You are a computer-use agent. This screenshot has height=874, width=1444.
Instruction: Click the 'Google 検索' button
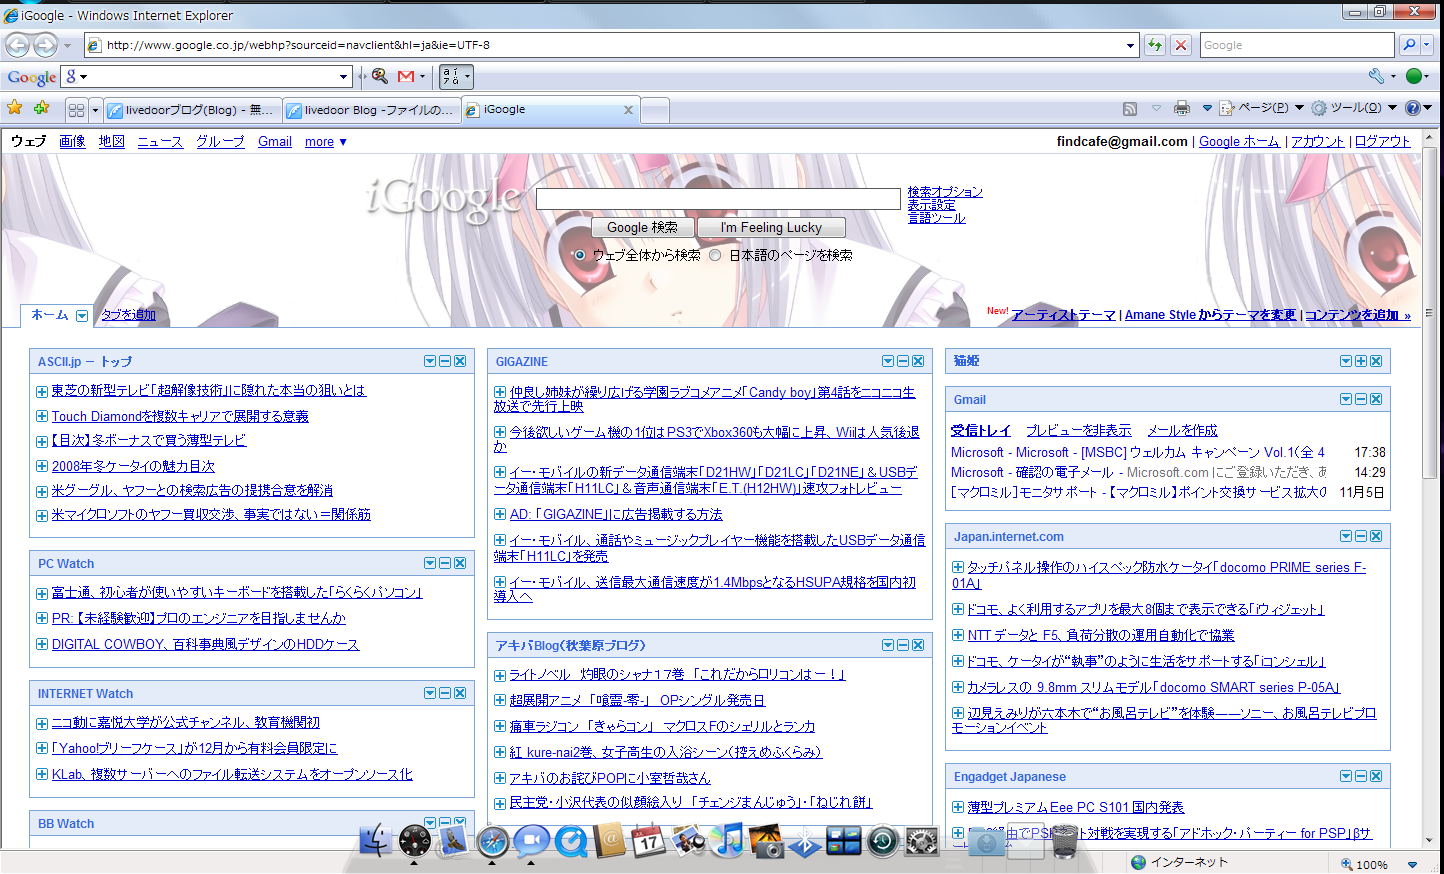tap(642, 228)
